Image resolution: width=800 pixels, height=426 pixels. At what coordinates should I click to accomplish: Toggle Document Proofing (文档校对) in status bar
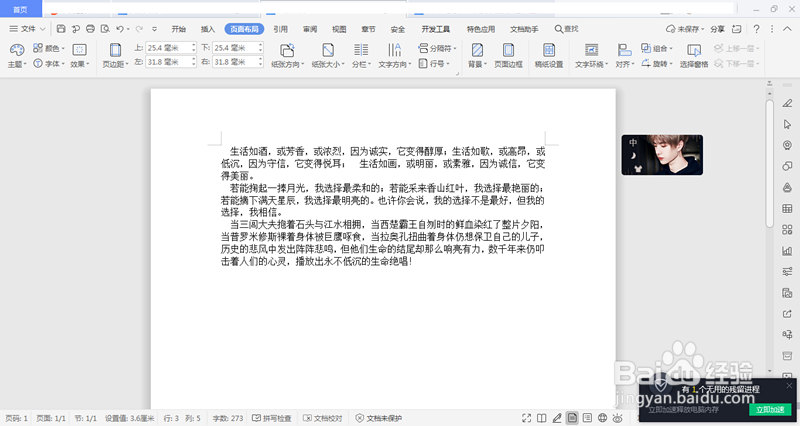pos(323,418)
